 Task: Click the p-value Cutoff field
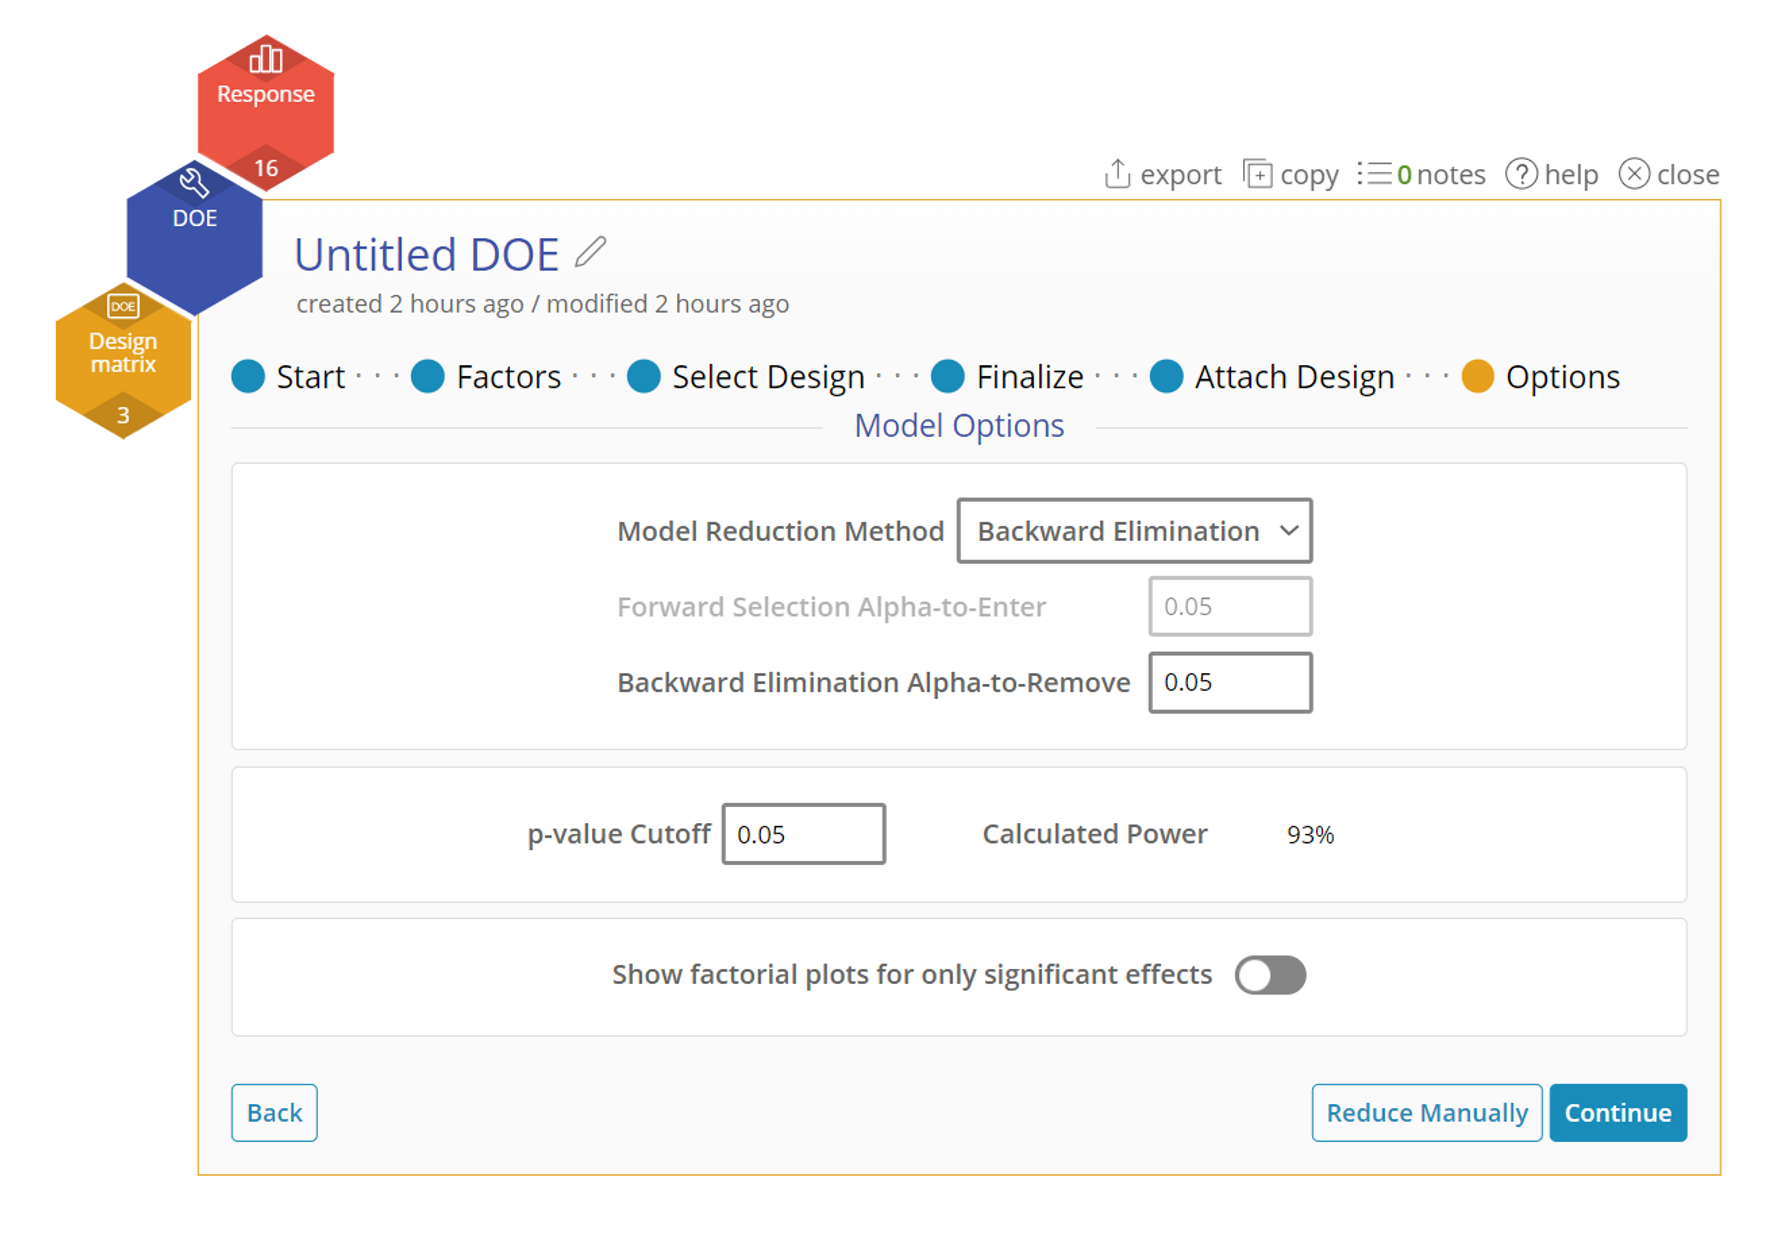[803, 834]
